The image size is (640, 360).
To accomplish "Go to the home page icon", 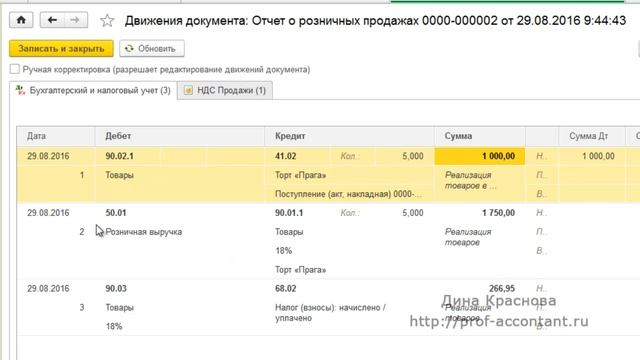I will [x=21, y=20].
